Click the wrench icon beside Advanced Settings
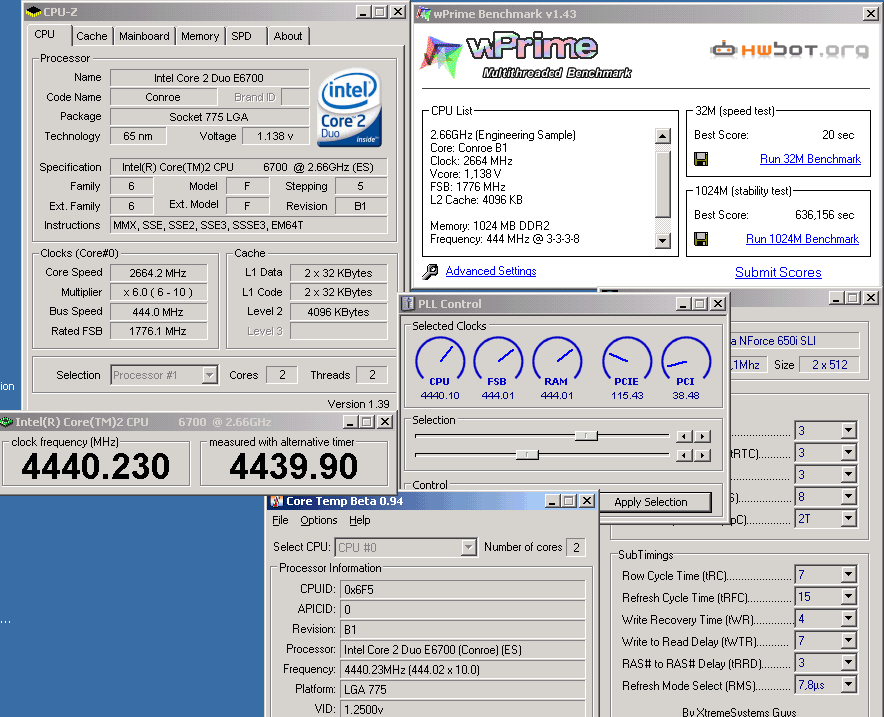The width and height of the screenshot is (884, 717). (x=430, y=272)
